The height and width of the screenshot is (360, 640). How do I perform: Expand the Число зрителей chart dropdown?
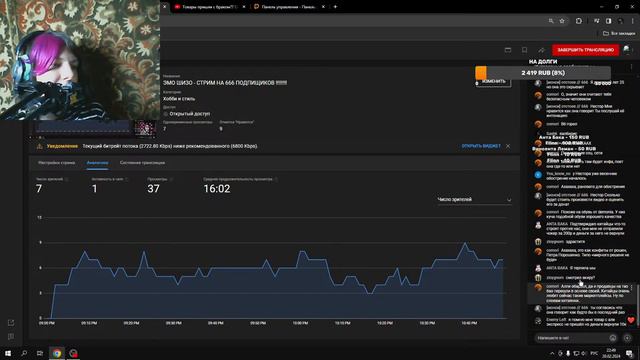click(x=474, y=200)
